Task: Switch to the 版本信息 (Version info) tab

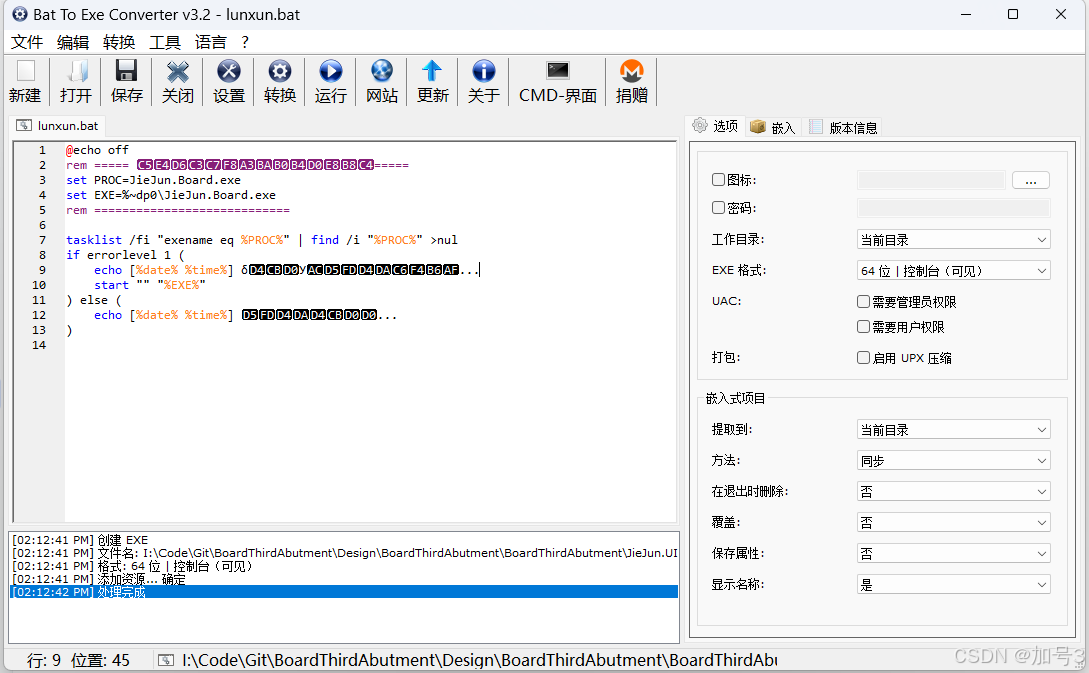Action: (x=844, y=127)
